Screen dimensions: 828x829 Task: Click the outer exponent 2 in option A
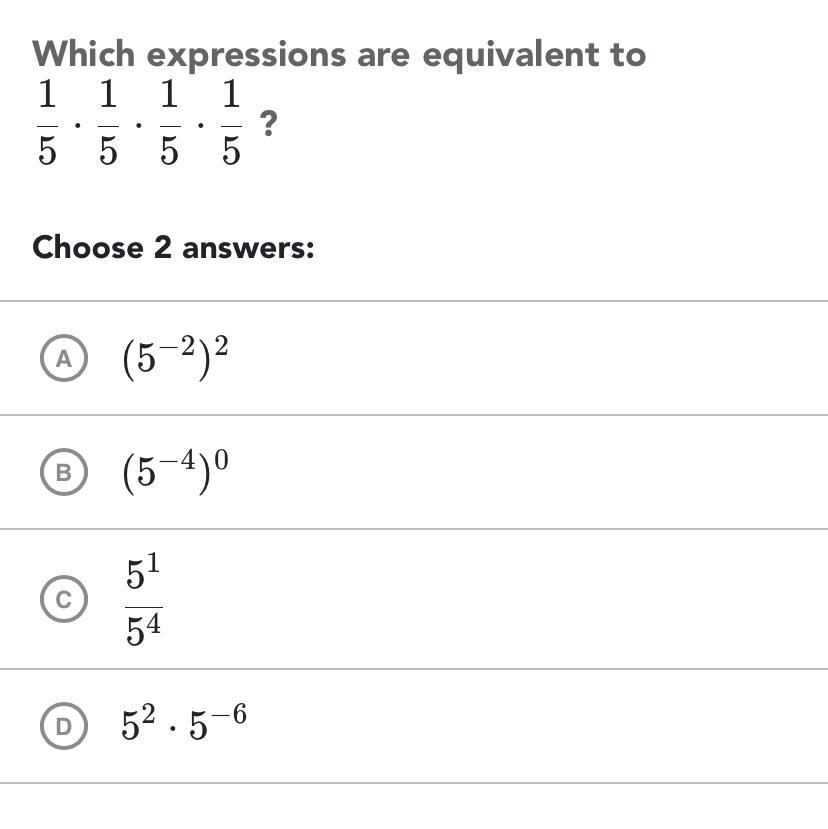point(222,346)
